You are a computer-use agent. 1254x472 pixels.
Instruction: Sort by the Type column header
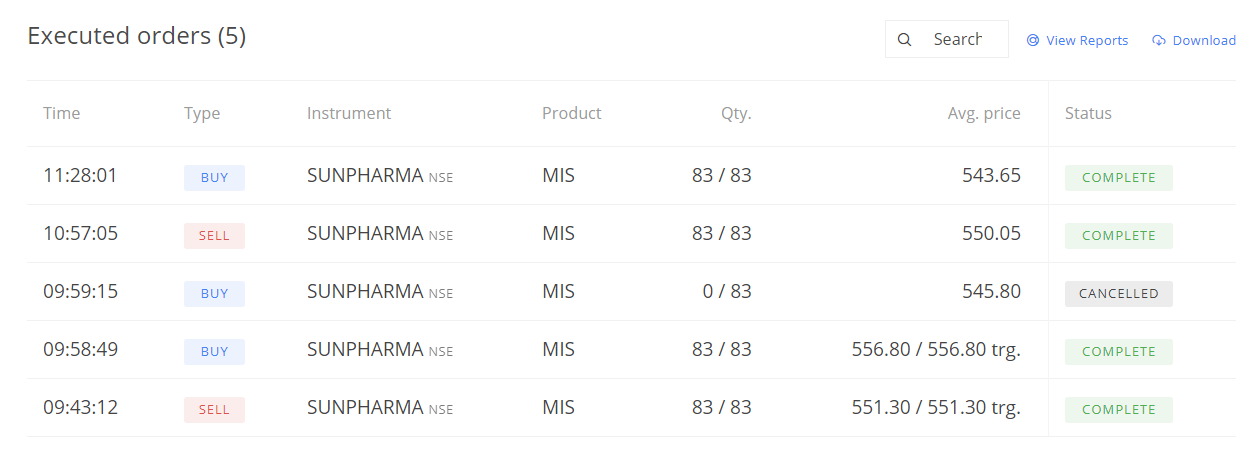pos(202,113)
